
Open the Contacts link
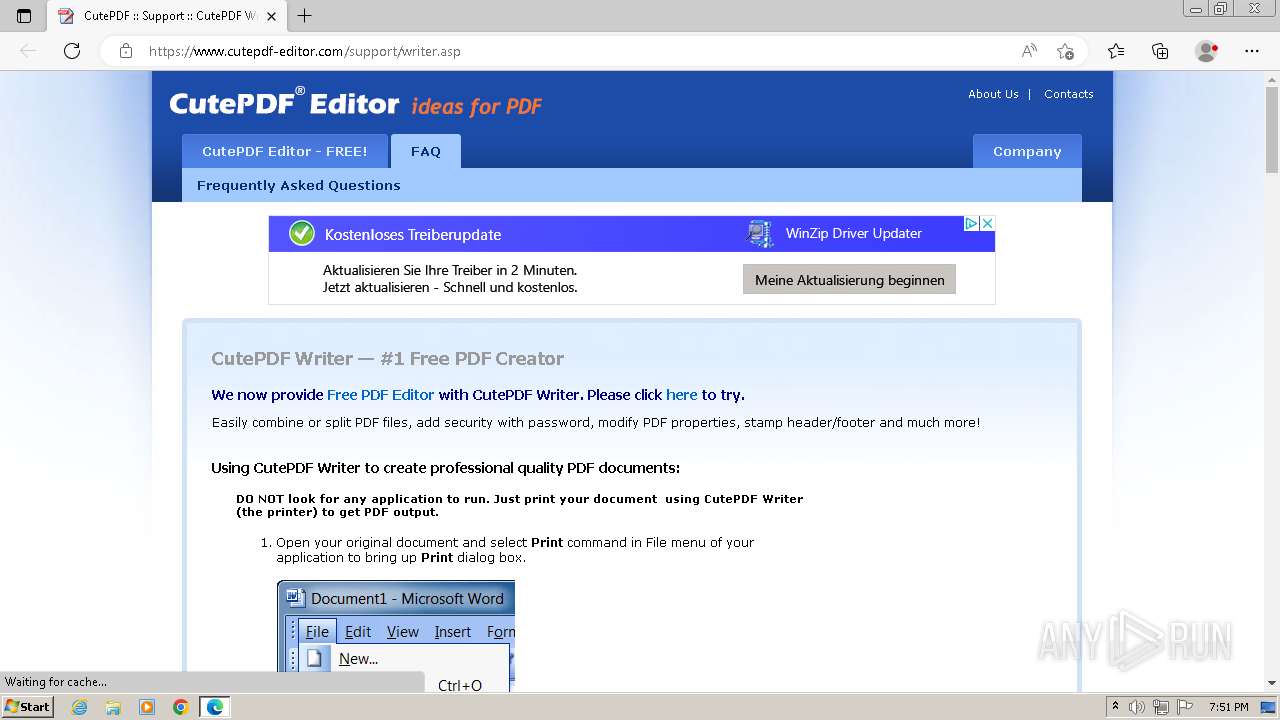pos(1069,94)
